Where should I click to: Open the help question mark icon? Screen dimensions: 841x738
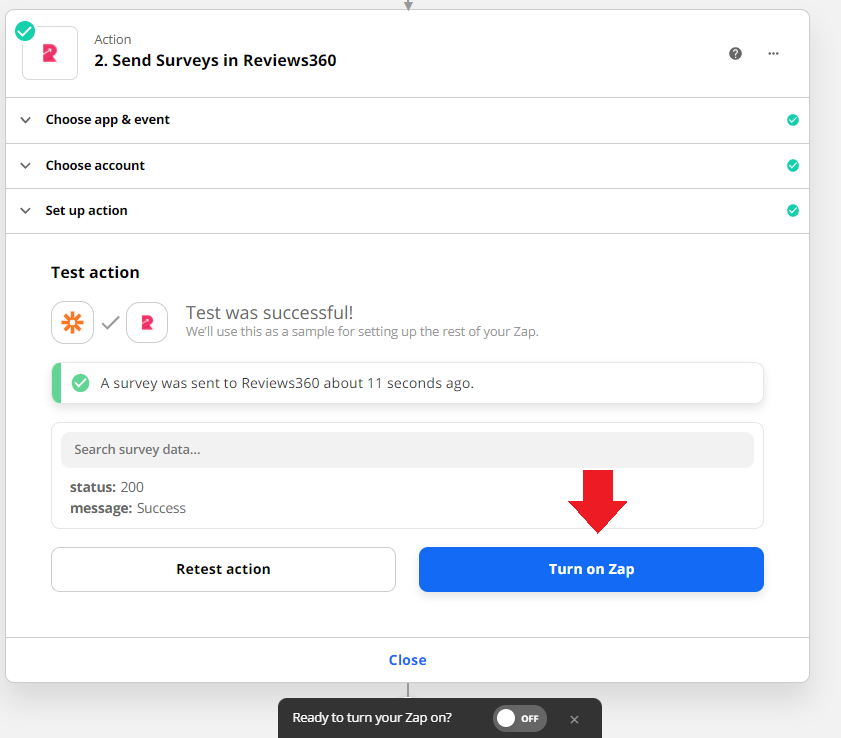pos(735,54)
